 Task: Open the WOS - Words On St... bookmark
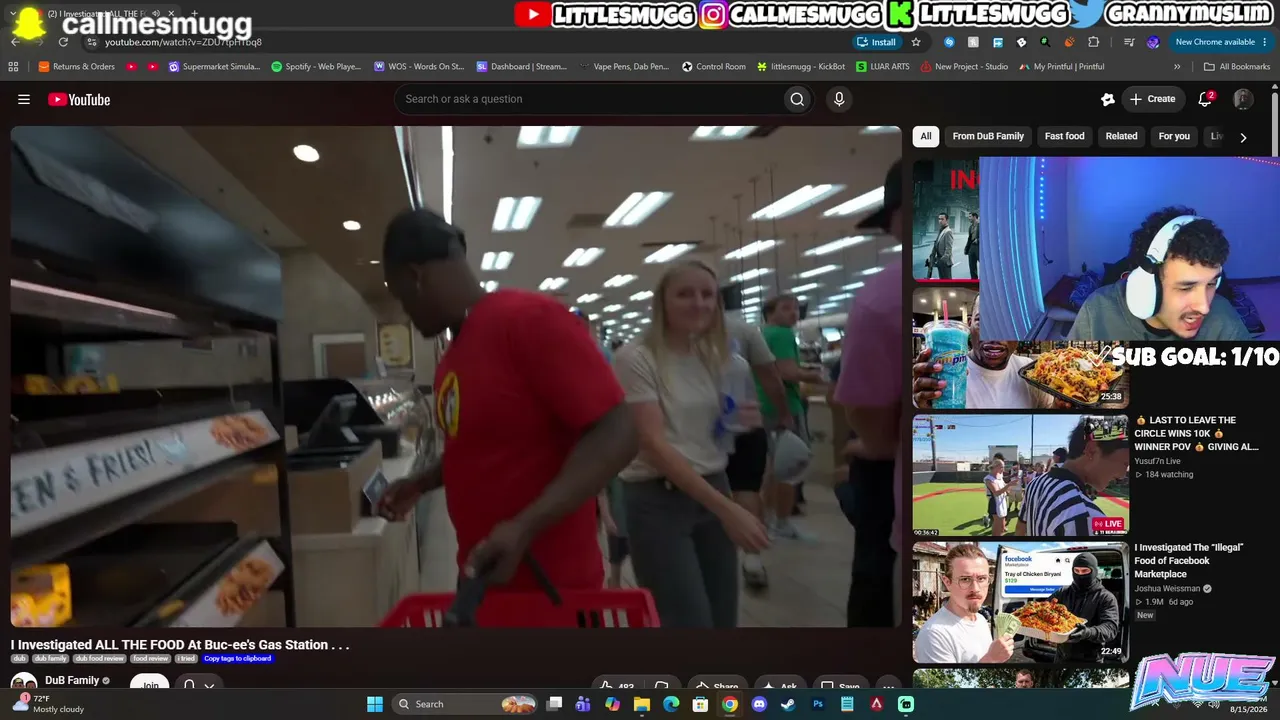click(x=419, y=67)
